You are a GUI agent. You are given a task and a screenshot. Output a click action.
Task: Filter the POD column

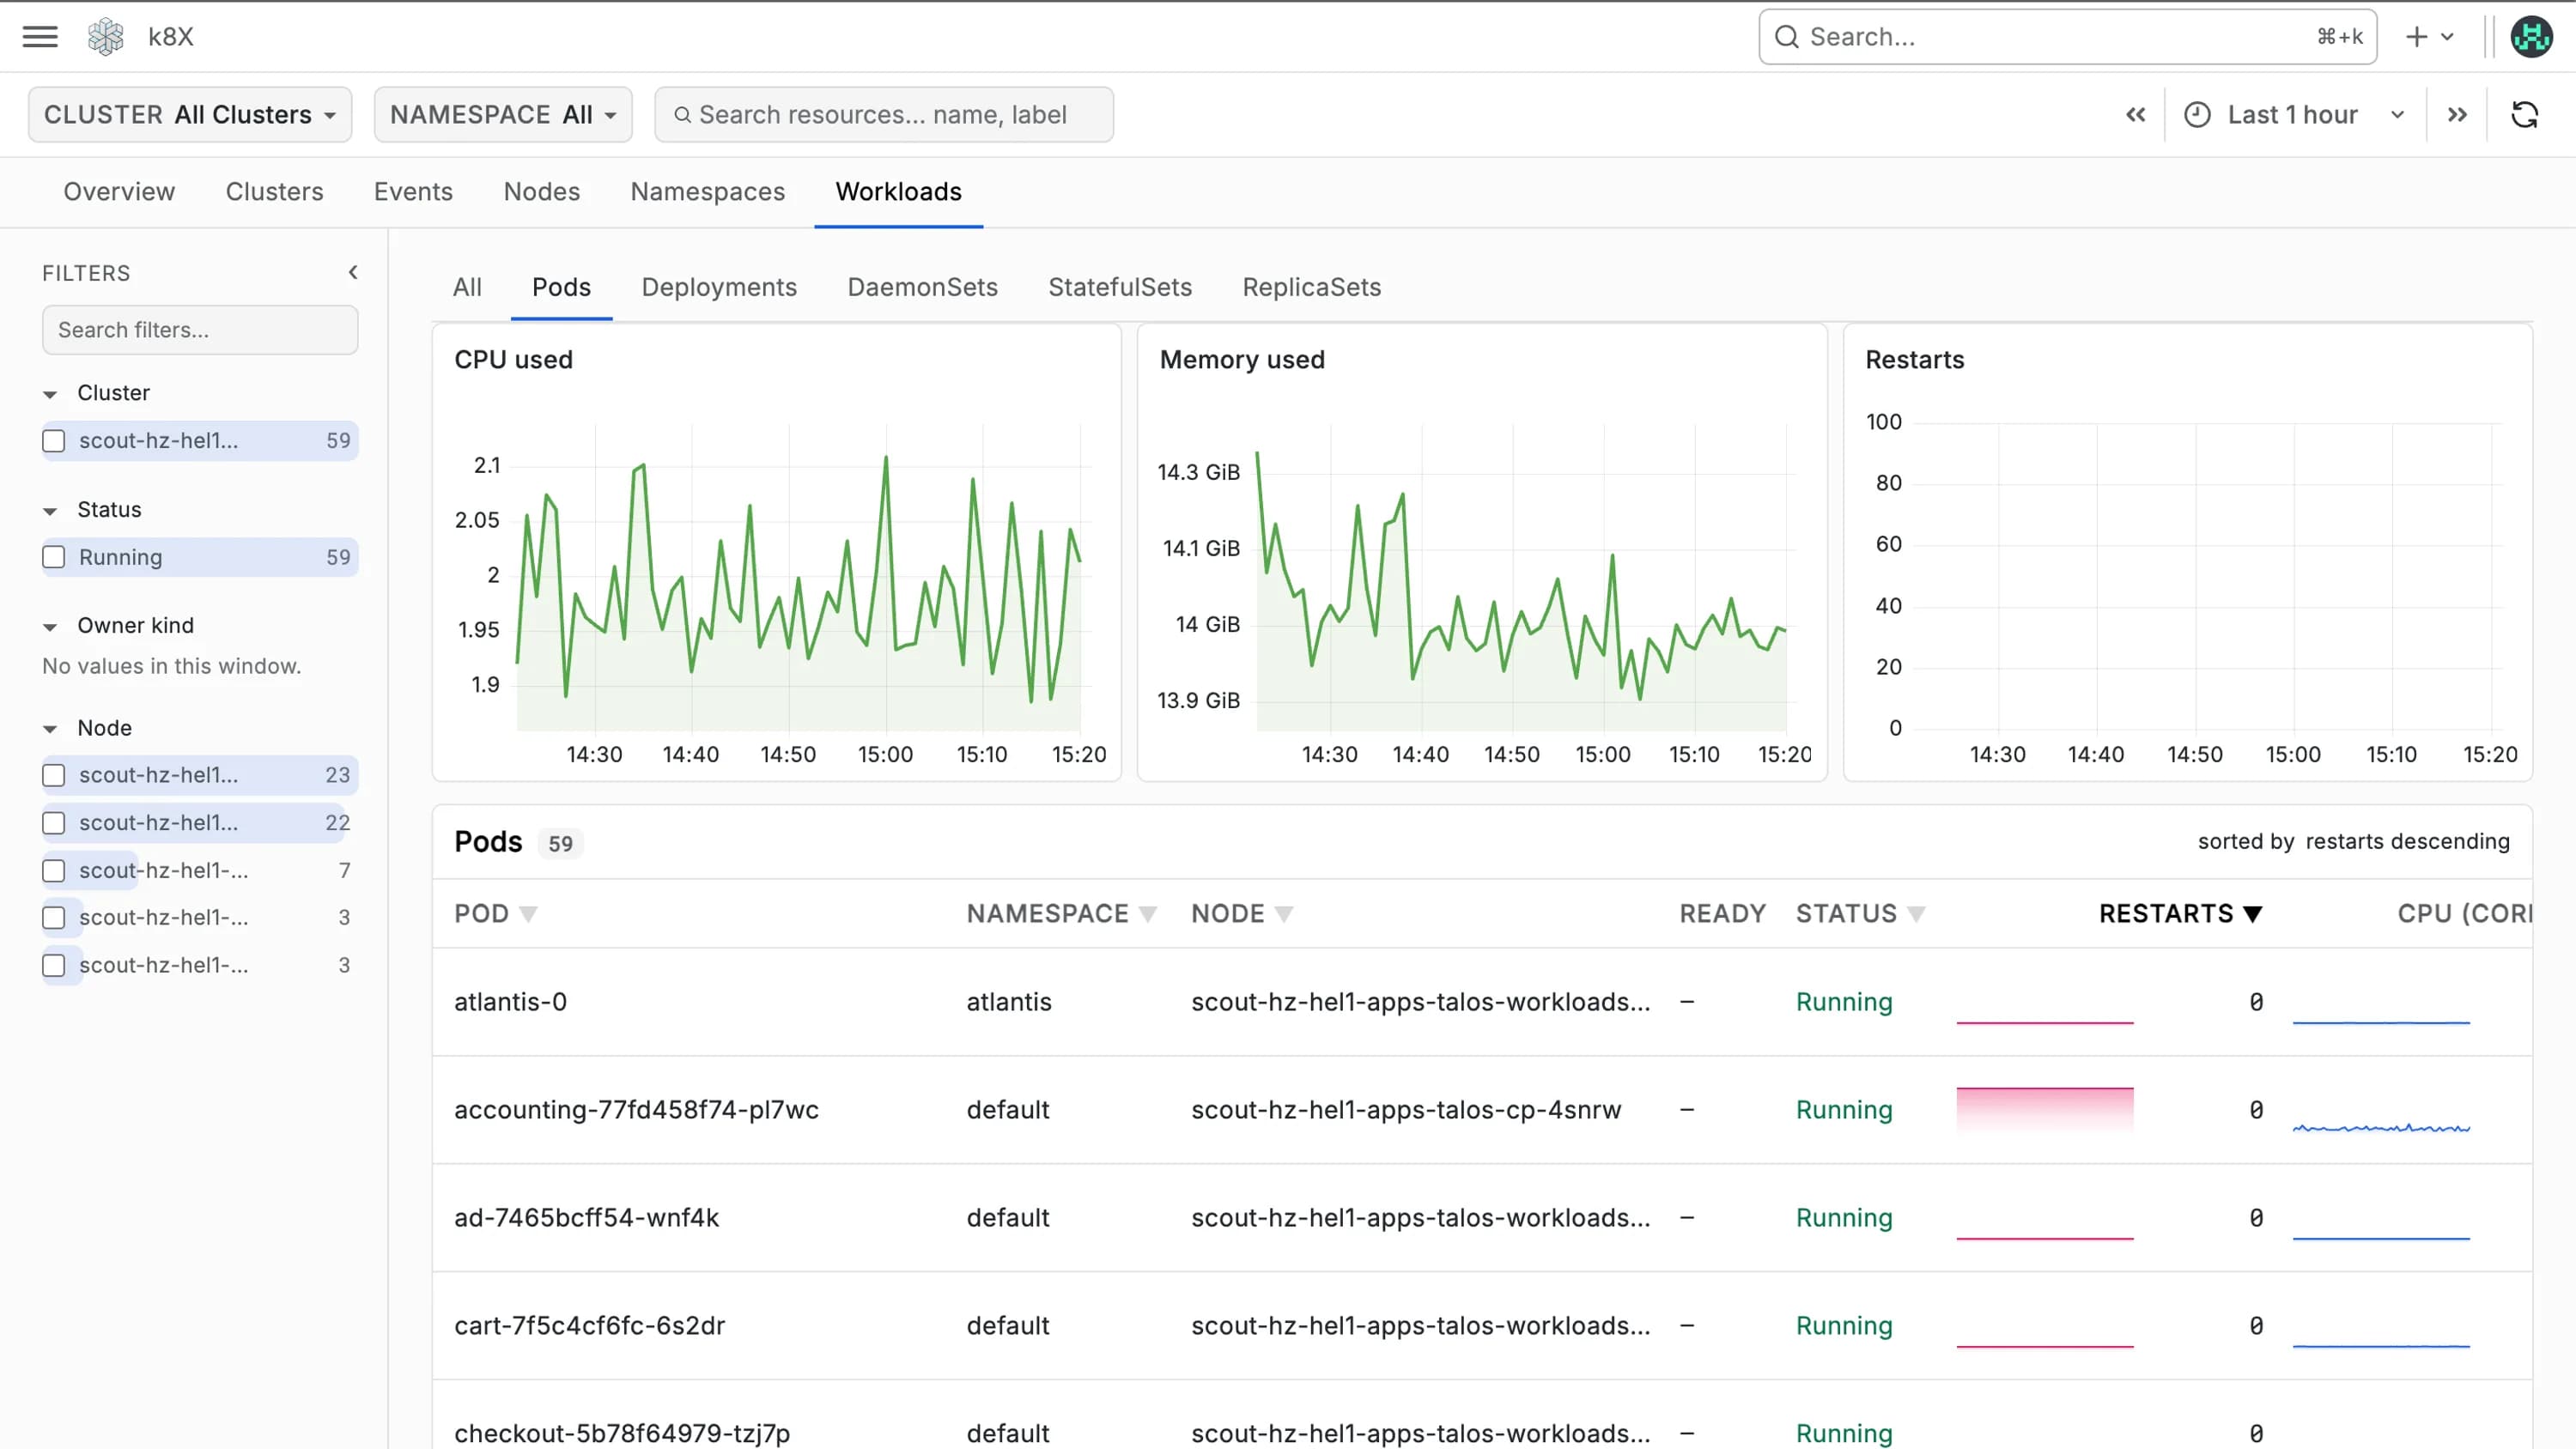[x=528, y=913]
